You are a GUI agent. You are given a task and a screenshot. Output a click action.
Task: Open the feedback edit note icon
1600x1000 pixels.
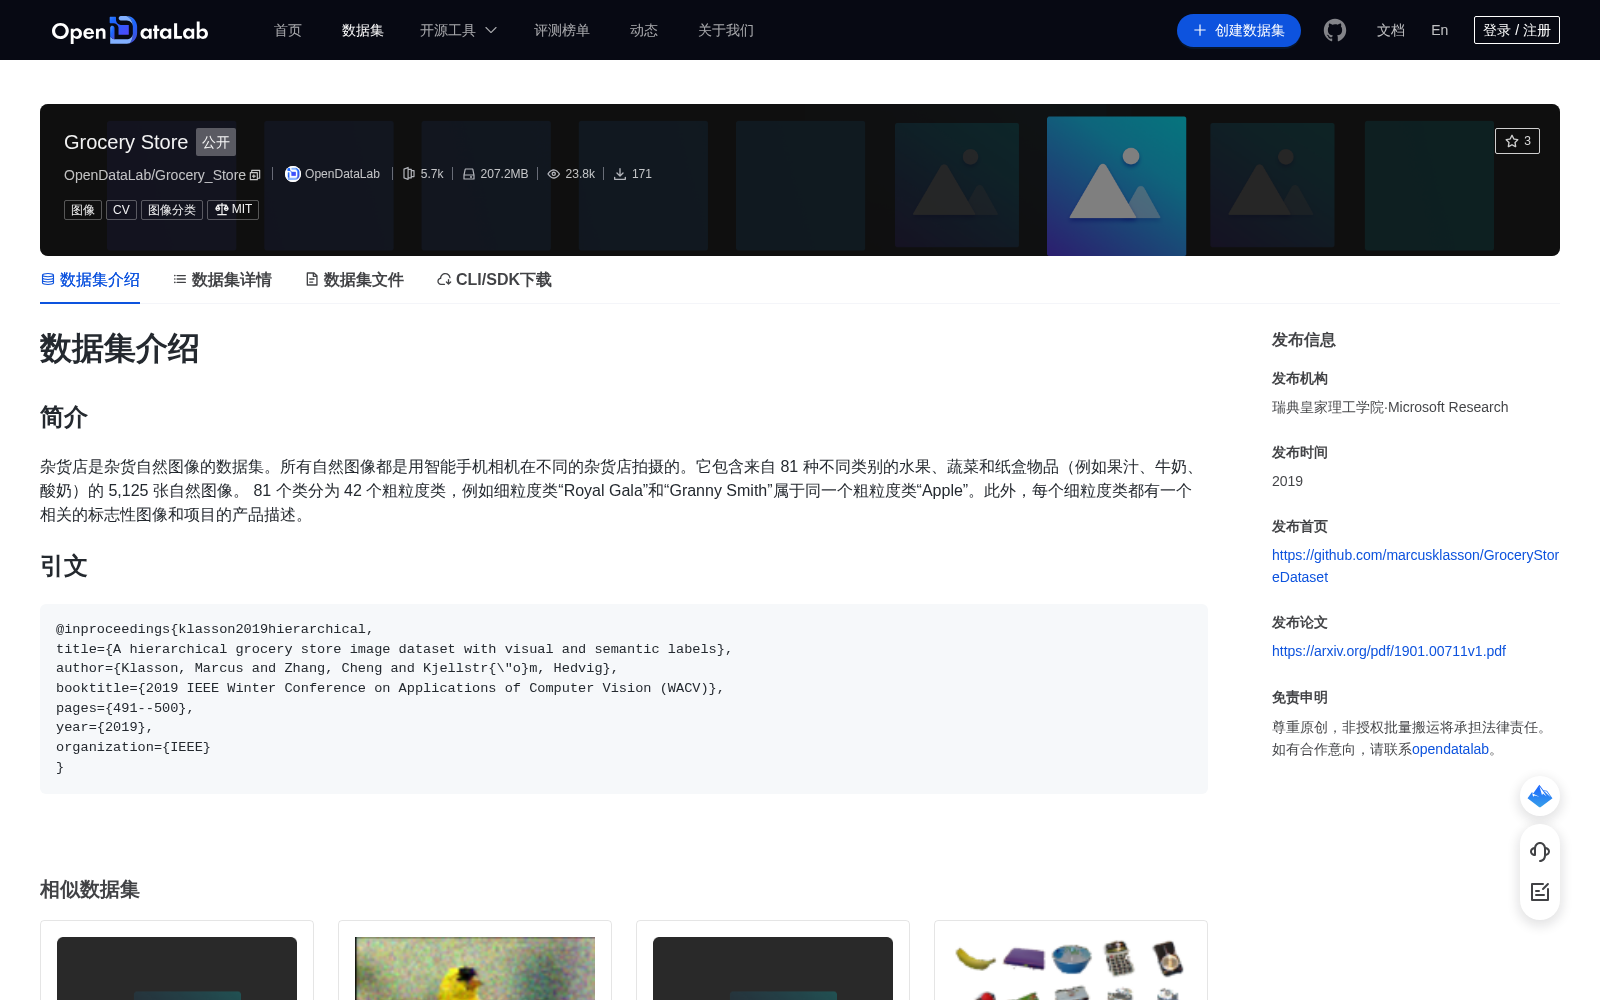(1540, 892)
